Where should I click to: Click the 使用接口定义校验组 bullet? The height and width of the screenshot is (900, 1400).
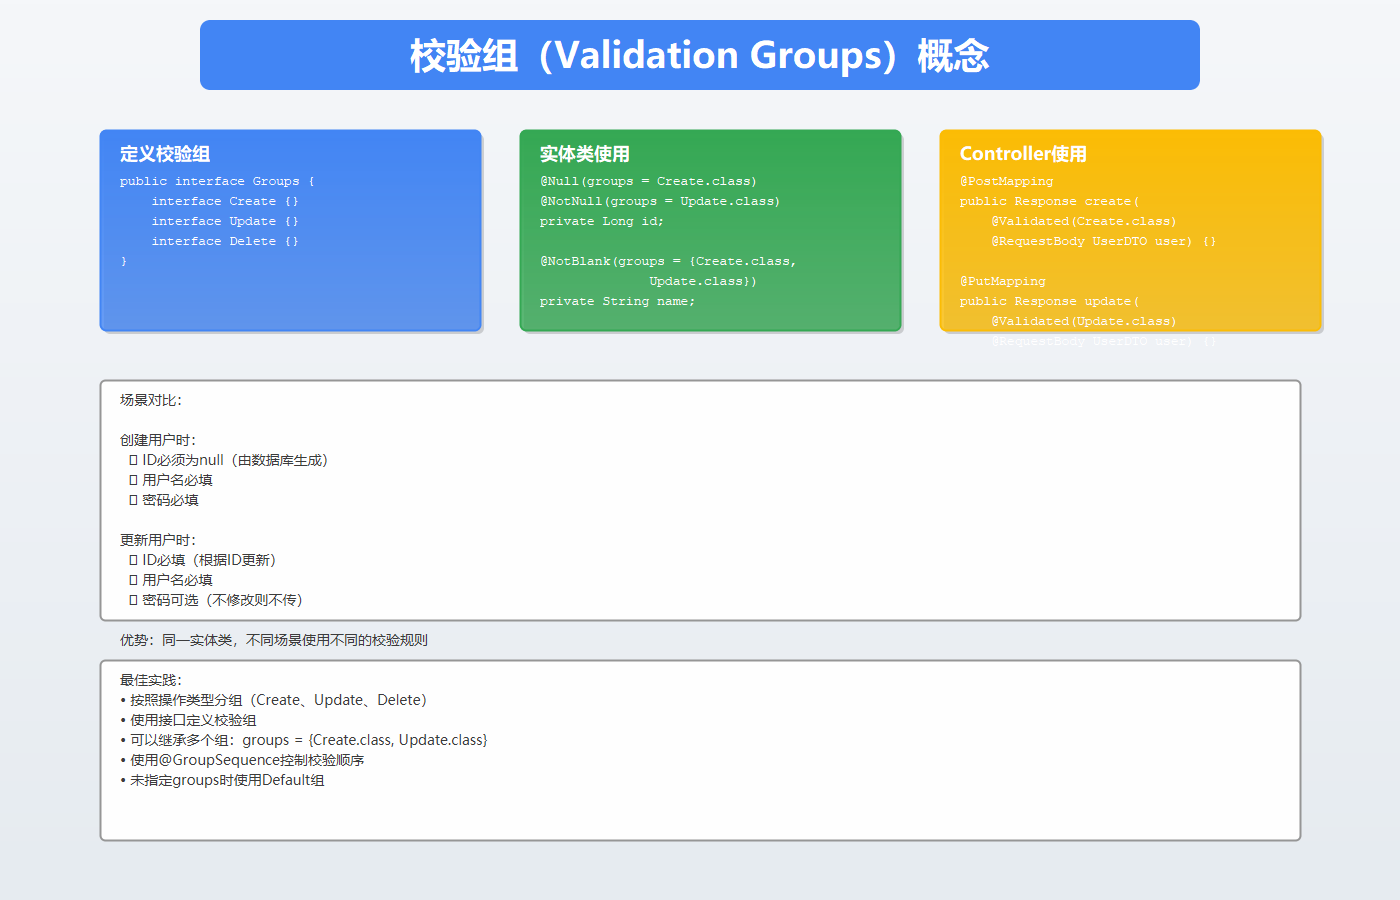coord(188,720)
